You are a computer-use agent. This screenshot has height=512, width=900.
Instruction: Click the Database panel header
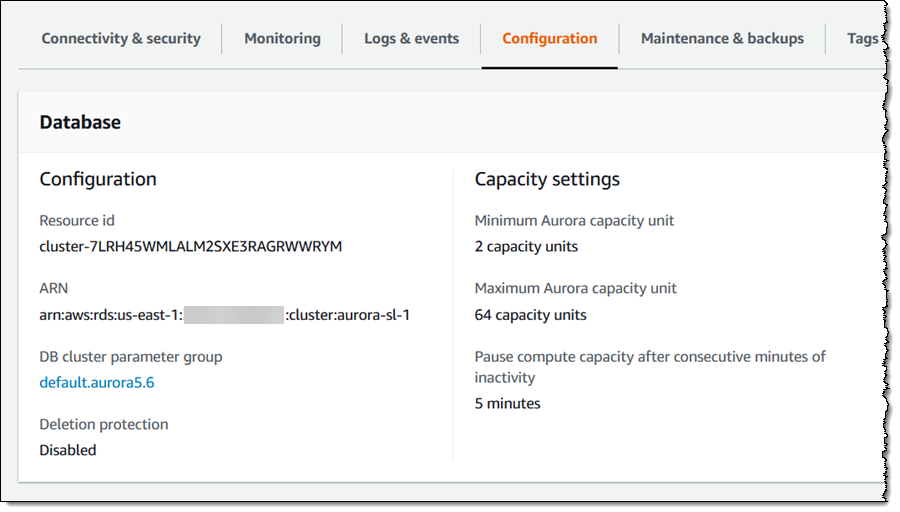click(80, 122)
